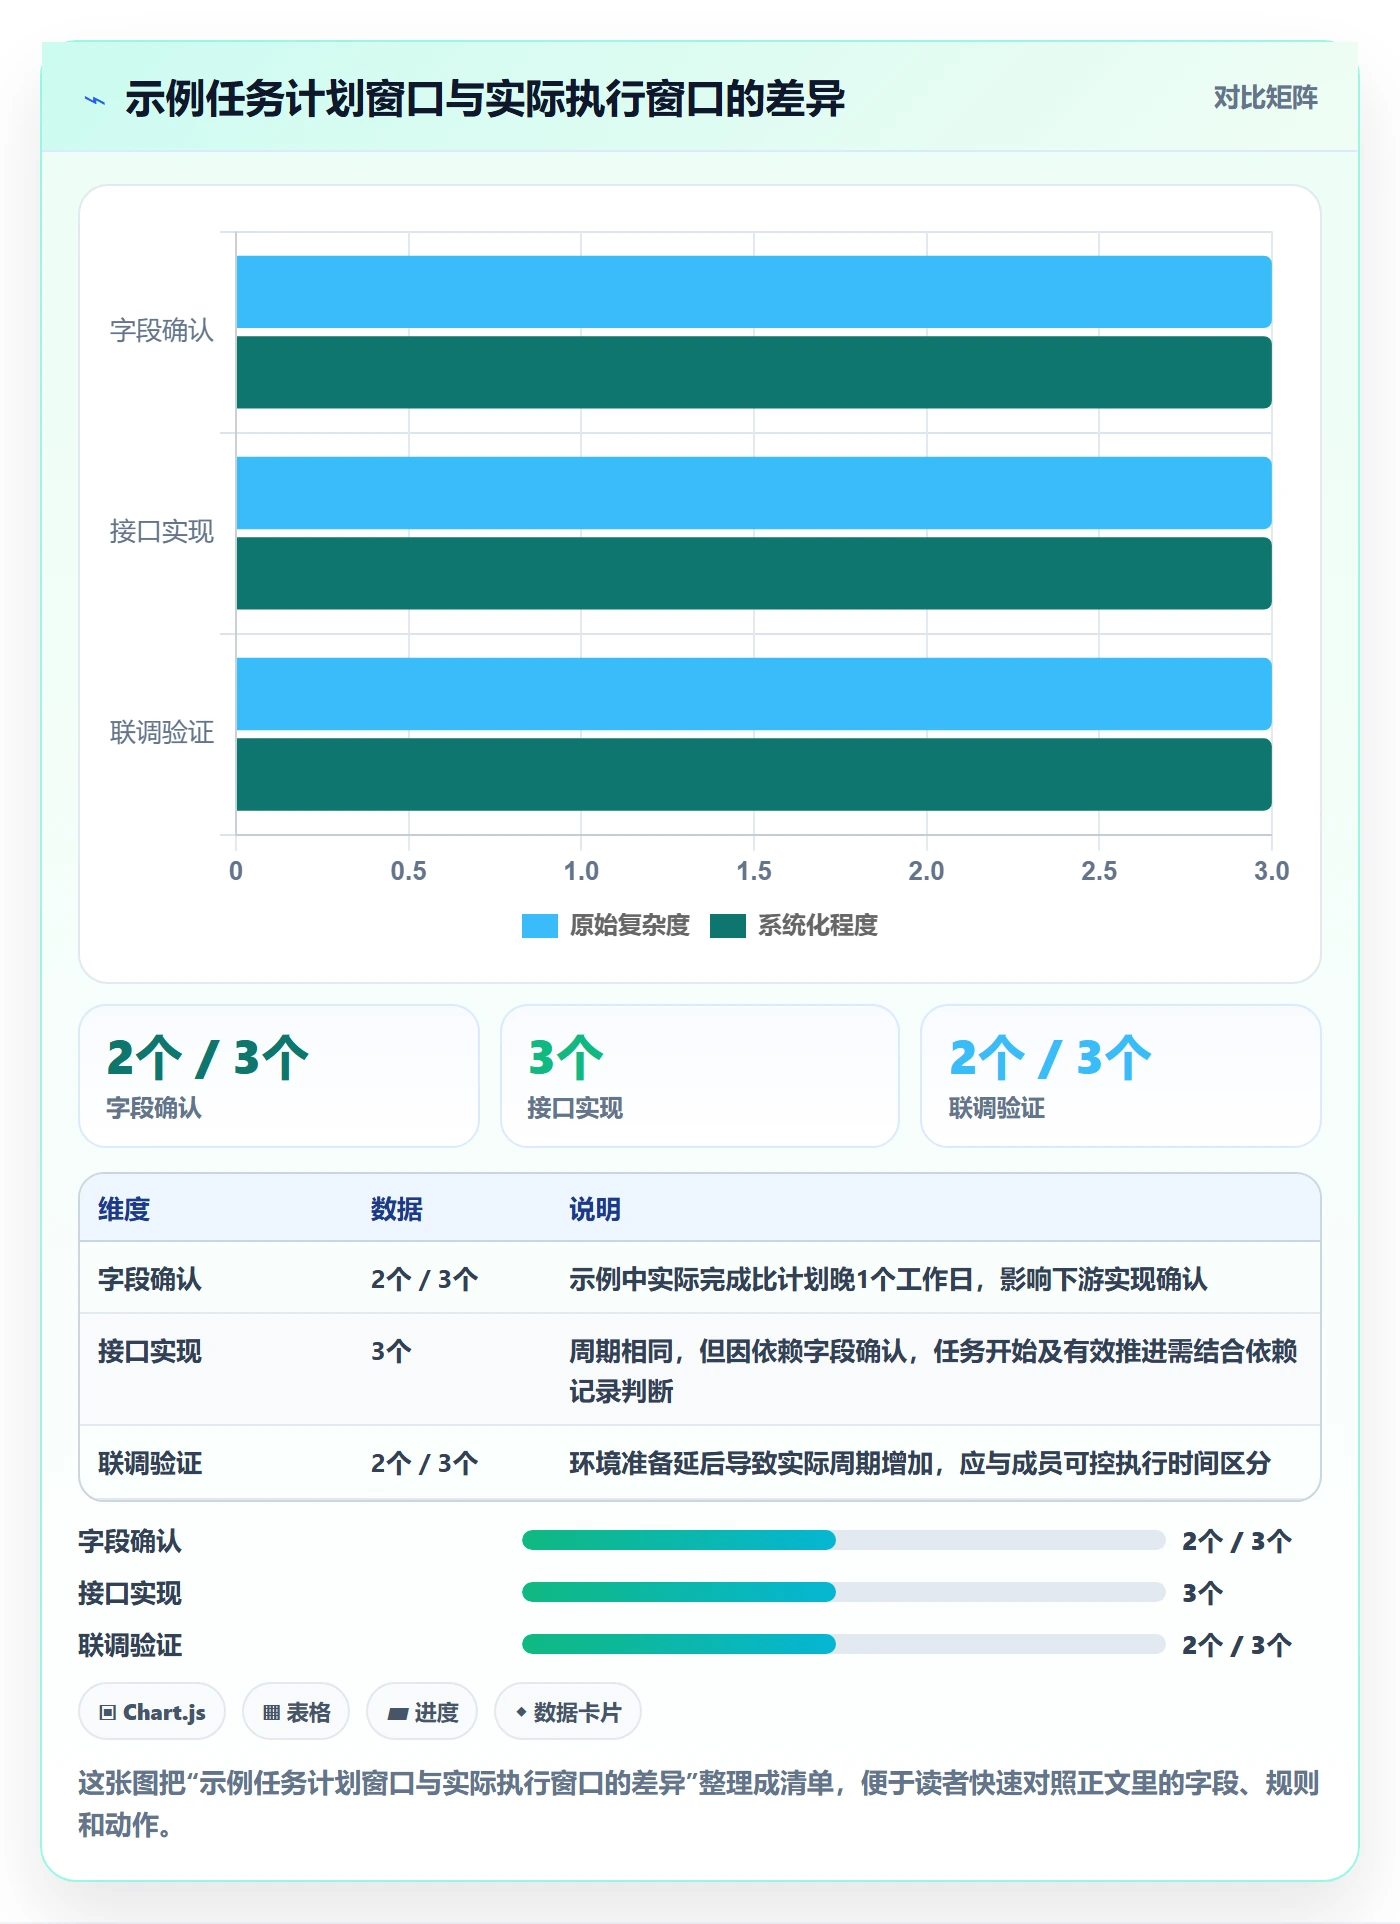Viewport: 1400px width, 1924px height.
Task: Select the 数据卡片 chip
Action: pyautogui.click(x=568, y=1712)
